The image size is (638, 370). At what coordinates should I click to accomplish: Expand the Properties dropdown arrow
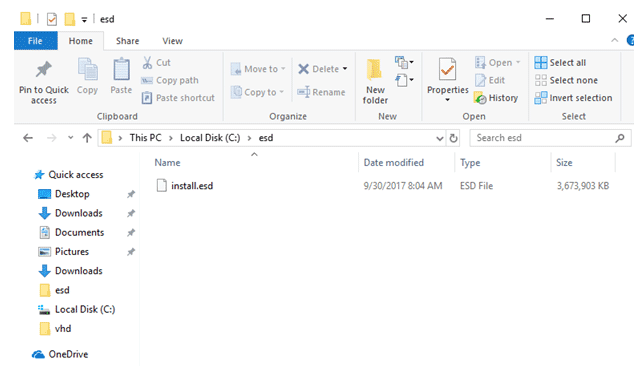click(448, 100)
